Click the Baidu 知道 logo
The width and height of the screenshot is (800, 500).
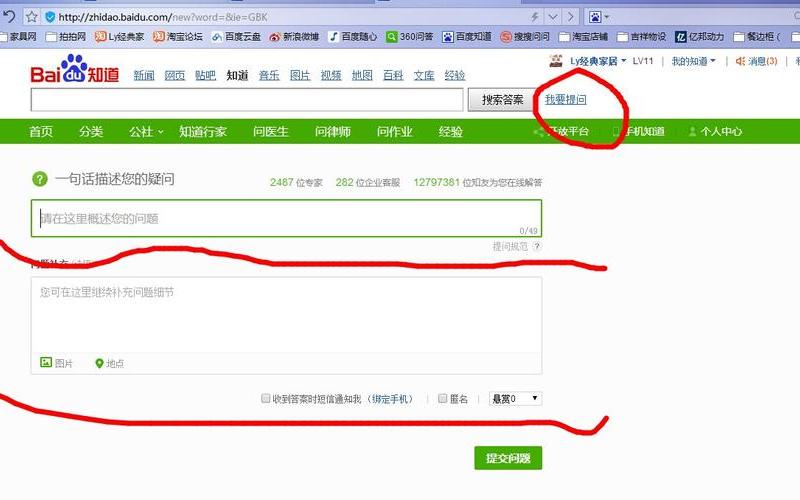(75, 69)
